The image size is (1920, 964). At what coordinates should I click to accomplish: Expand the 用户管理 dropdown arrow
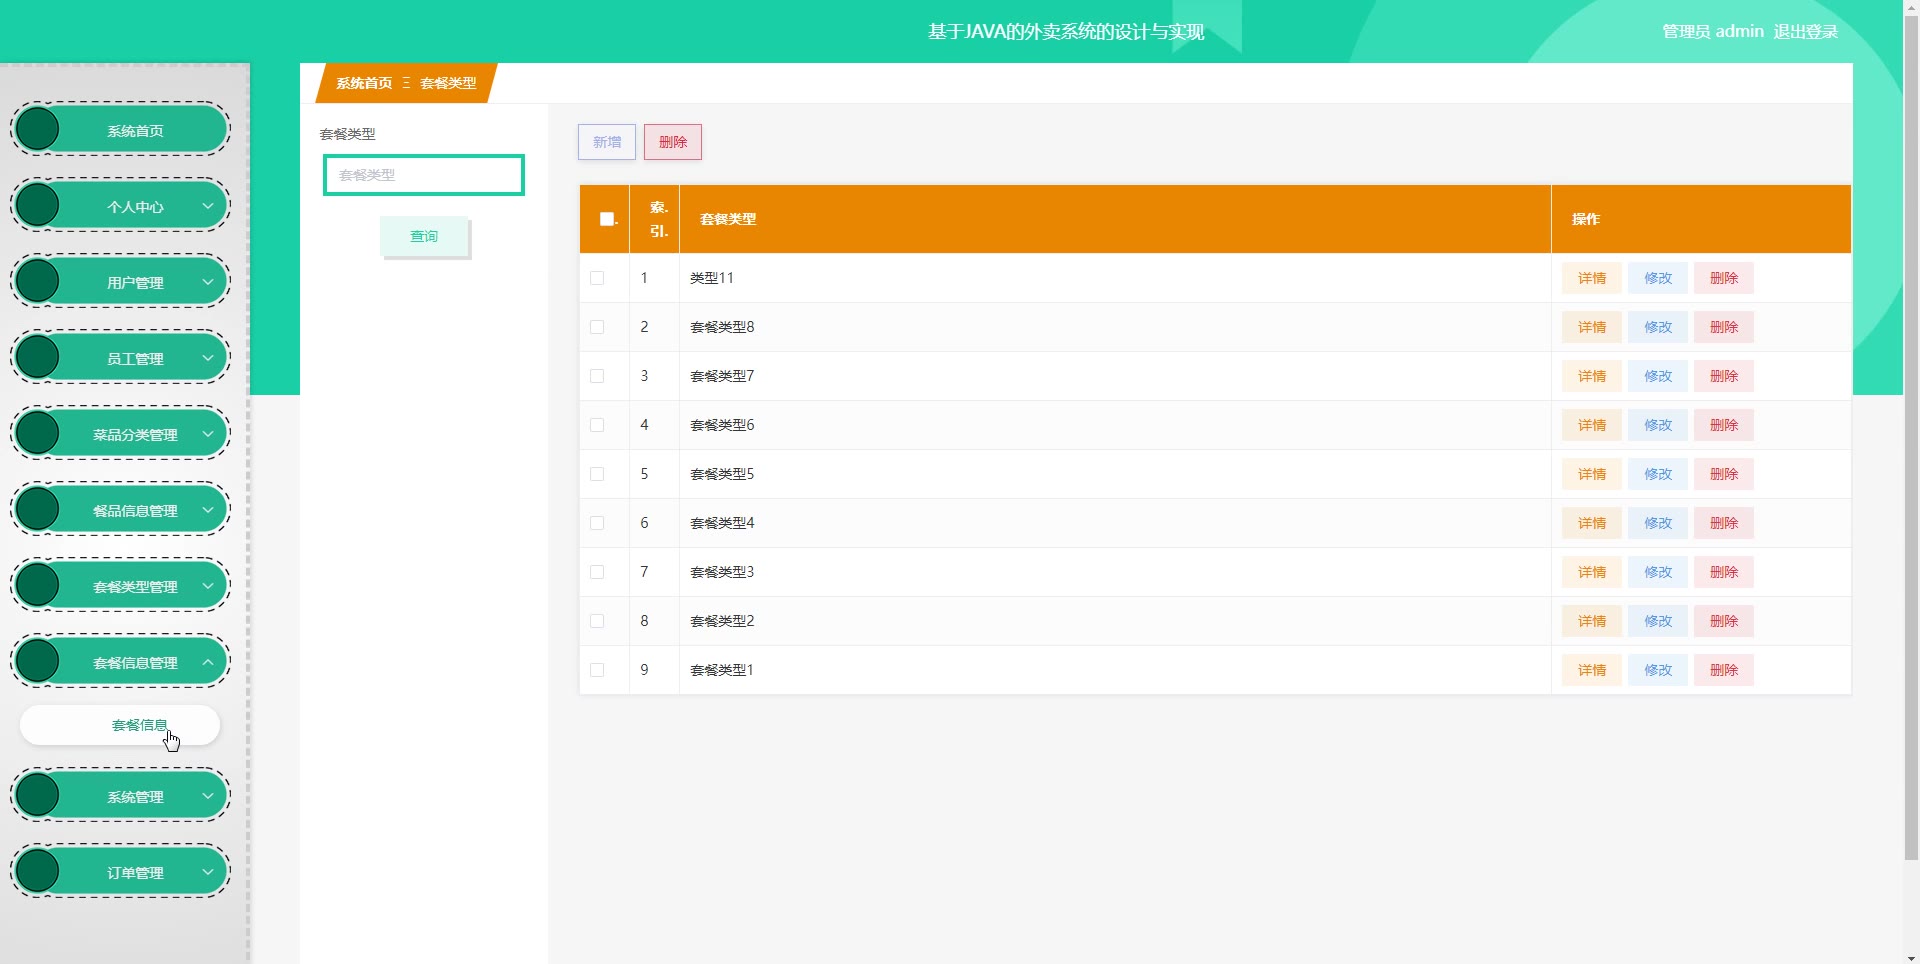208,282
